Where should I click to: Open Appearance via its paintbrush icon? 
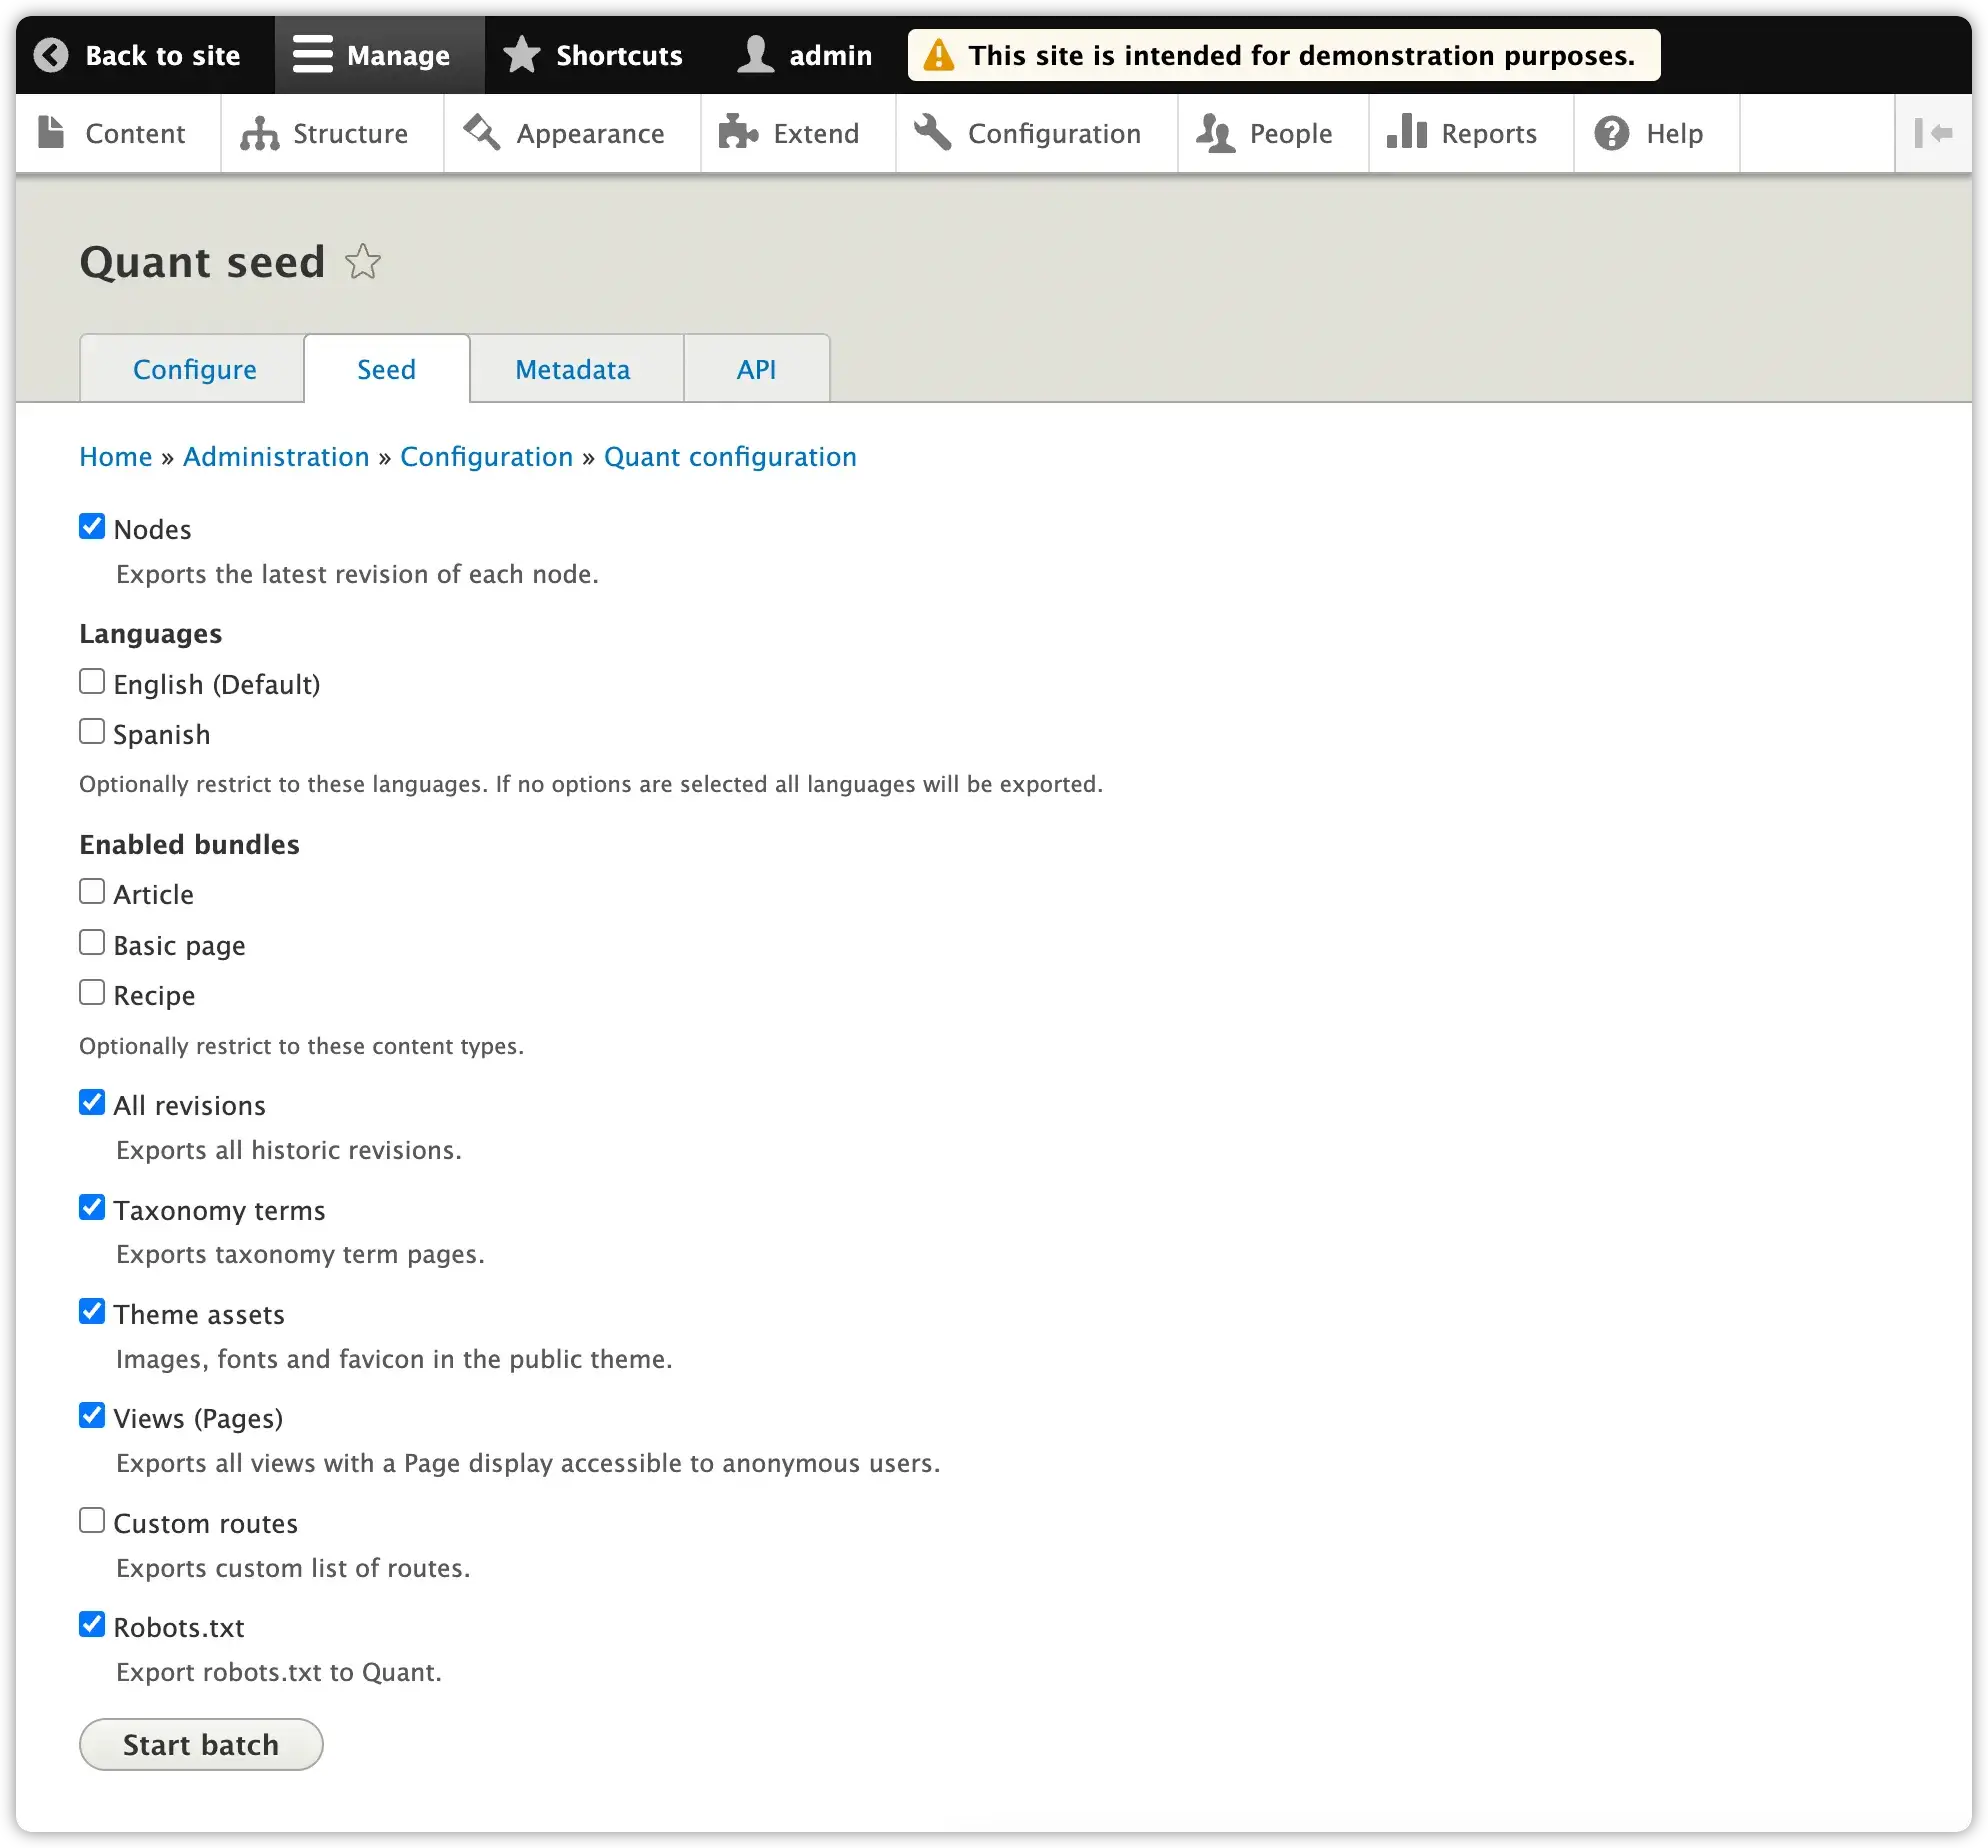coord(481,133)
